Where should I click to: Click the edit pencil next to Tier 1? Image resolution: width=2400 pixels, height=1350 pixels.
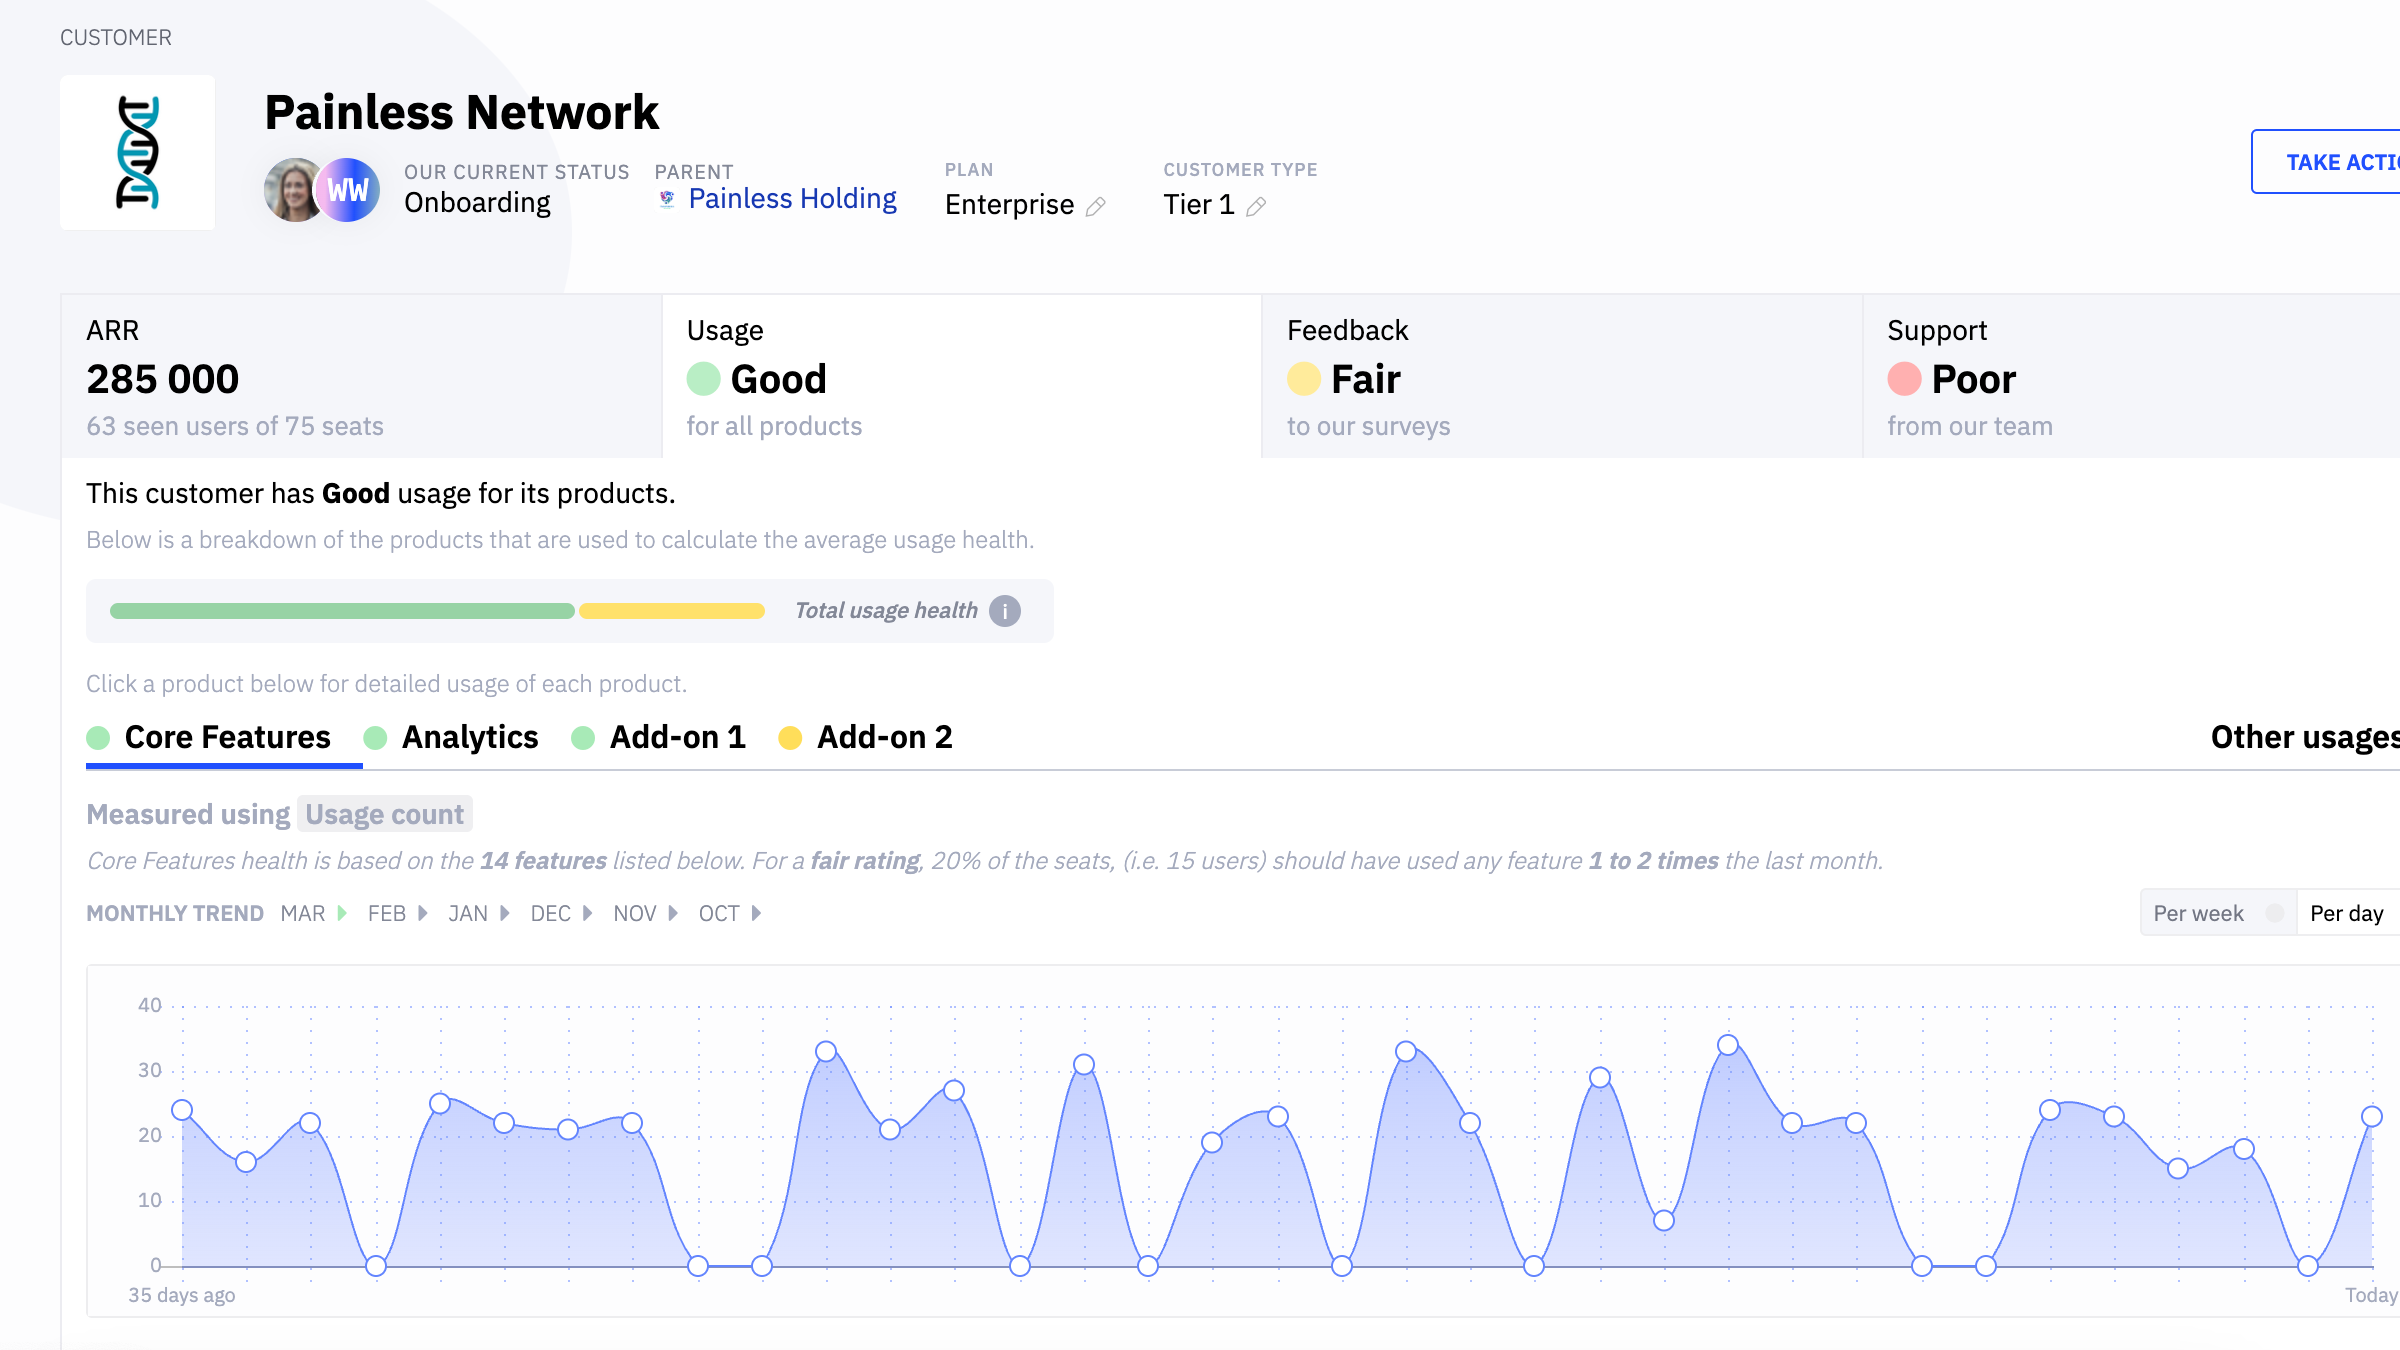pyautogui.click(x=1256, y=206)
